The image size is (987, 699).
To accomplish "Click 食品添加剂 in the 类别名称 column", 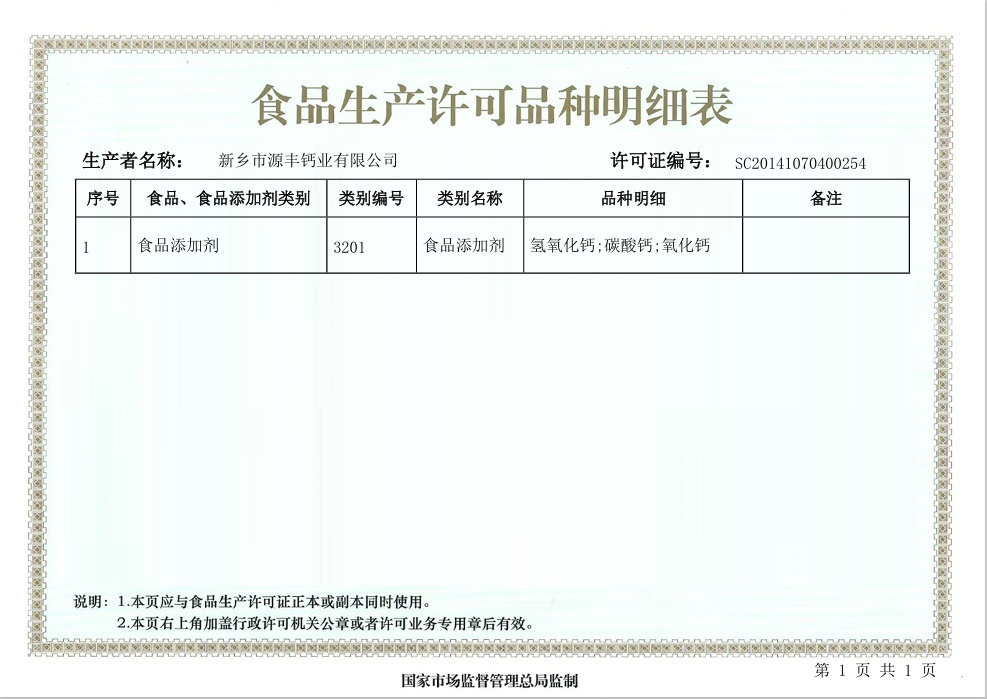I will [464, 245].
